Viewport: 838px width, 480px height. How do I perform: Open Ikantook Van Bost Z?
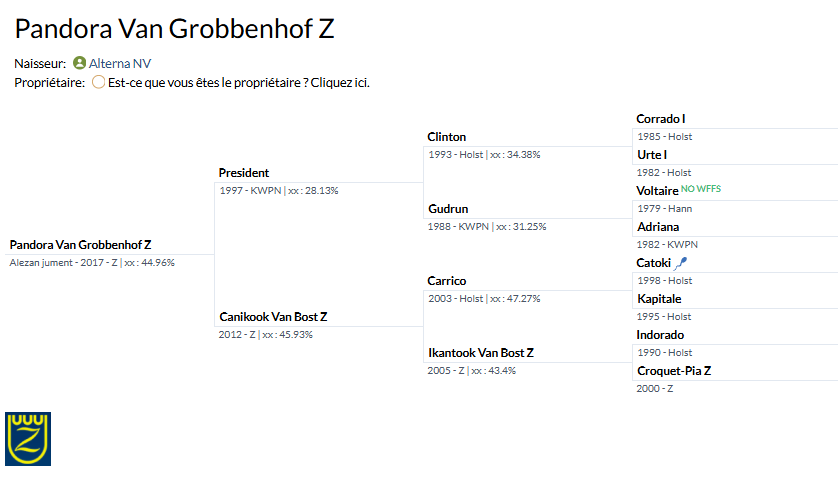tap(480, 353)
